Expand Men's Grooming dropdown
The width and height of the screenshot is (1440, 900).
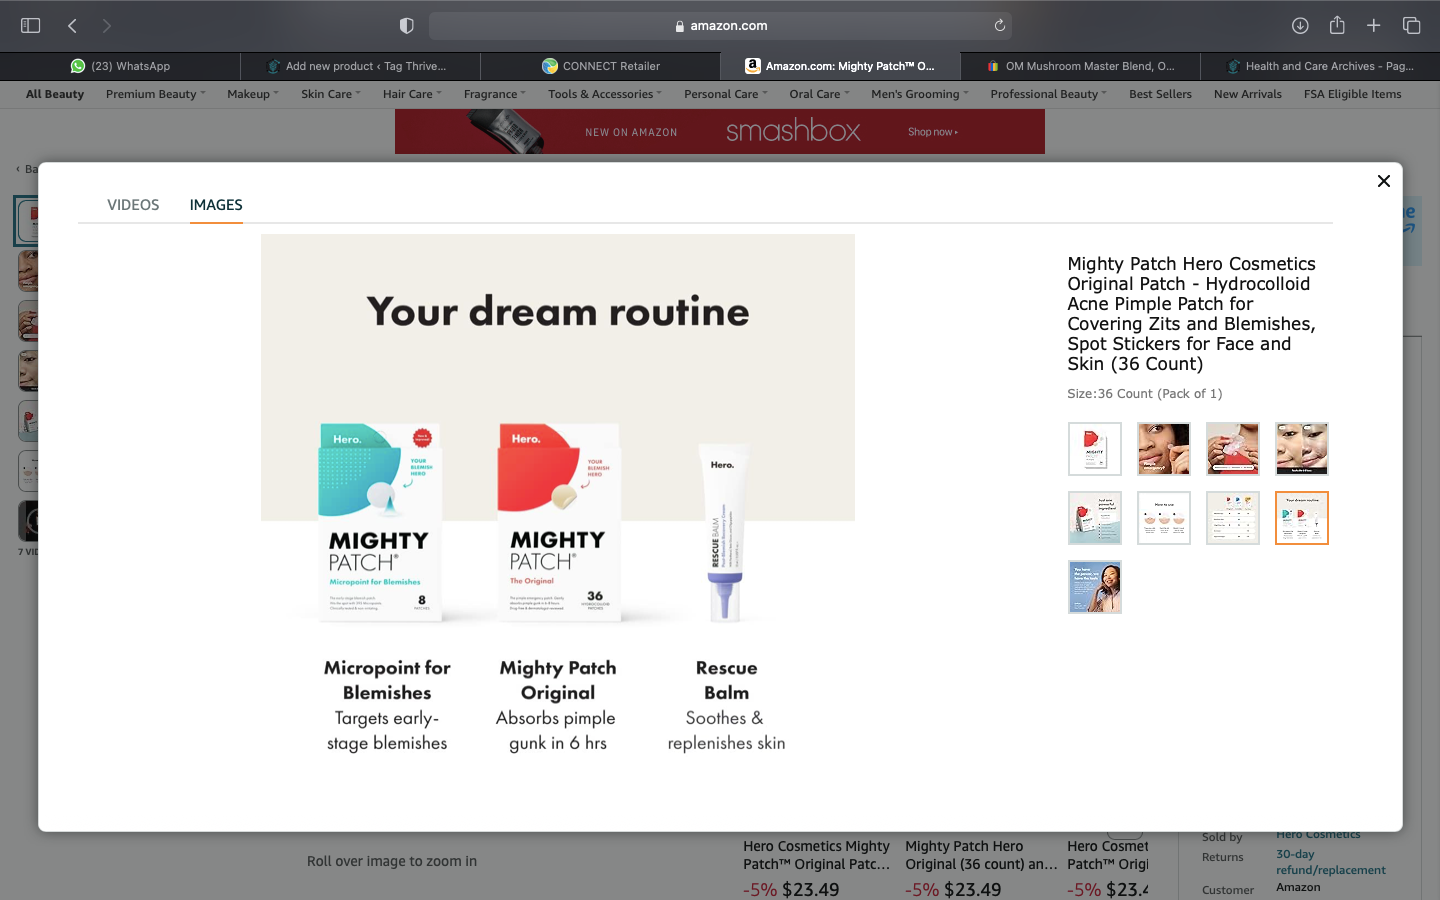click(919, 94)
